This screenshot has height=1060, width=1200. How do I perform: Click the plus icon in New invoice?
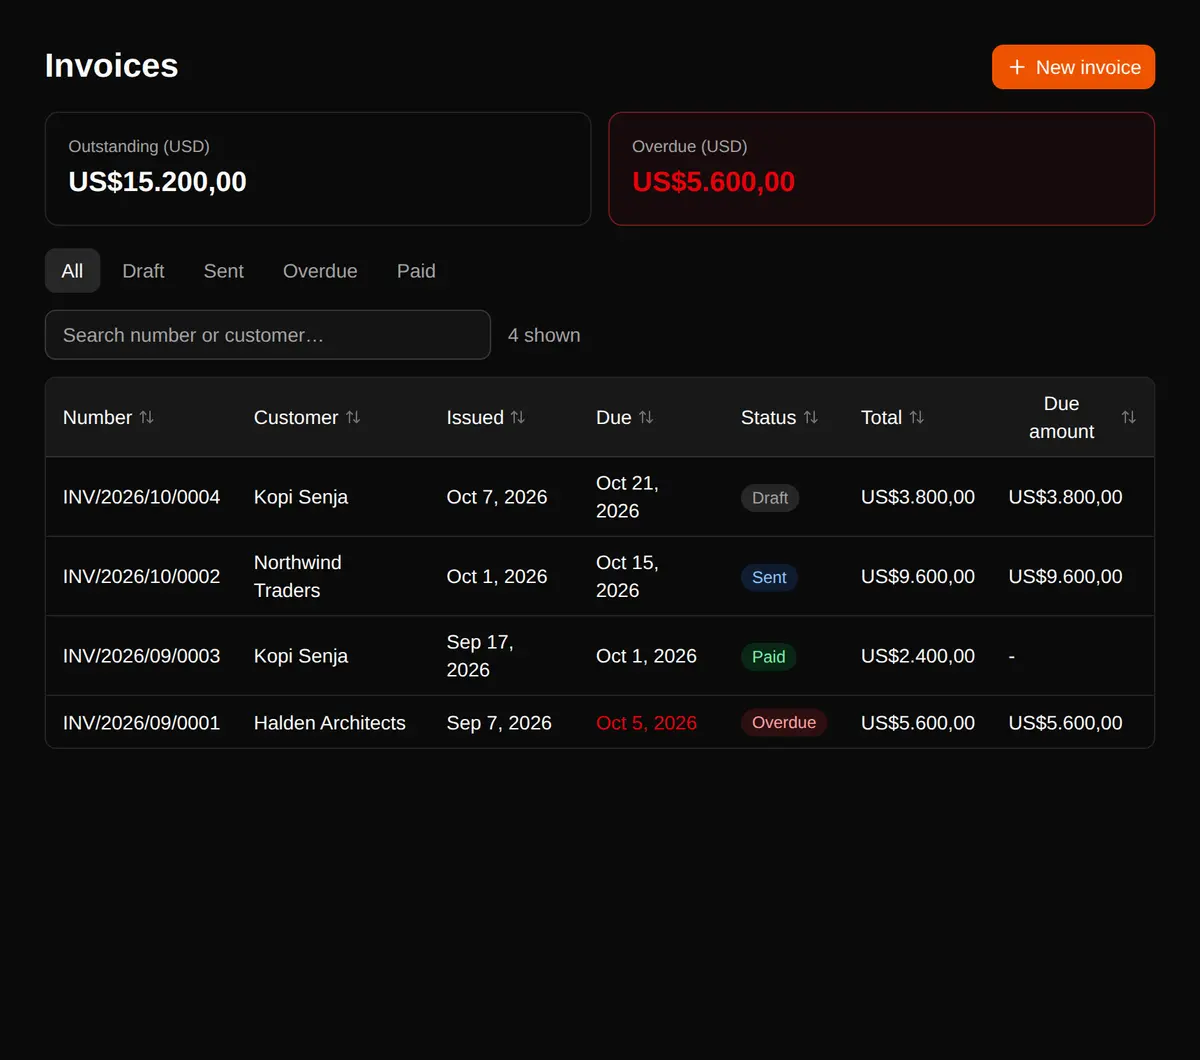[1017, 67]
